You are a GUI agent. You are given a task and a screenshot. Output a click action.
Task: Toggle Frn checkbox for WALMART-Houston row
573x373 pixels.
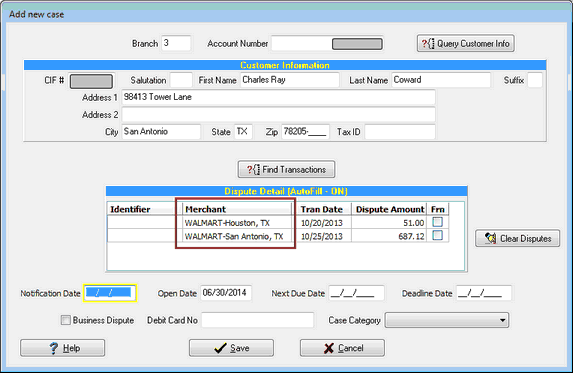pyautogui.click(x=437, y=222)
